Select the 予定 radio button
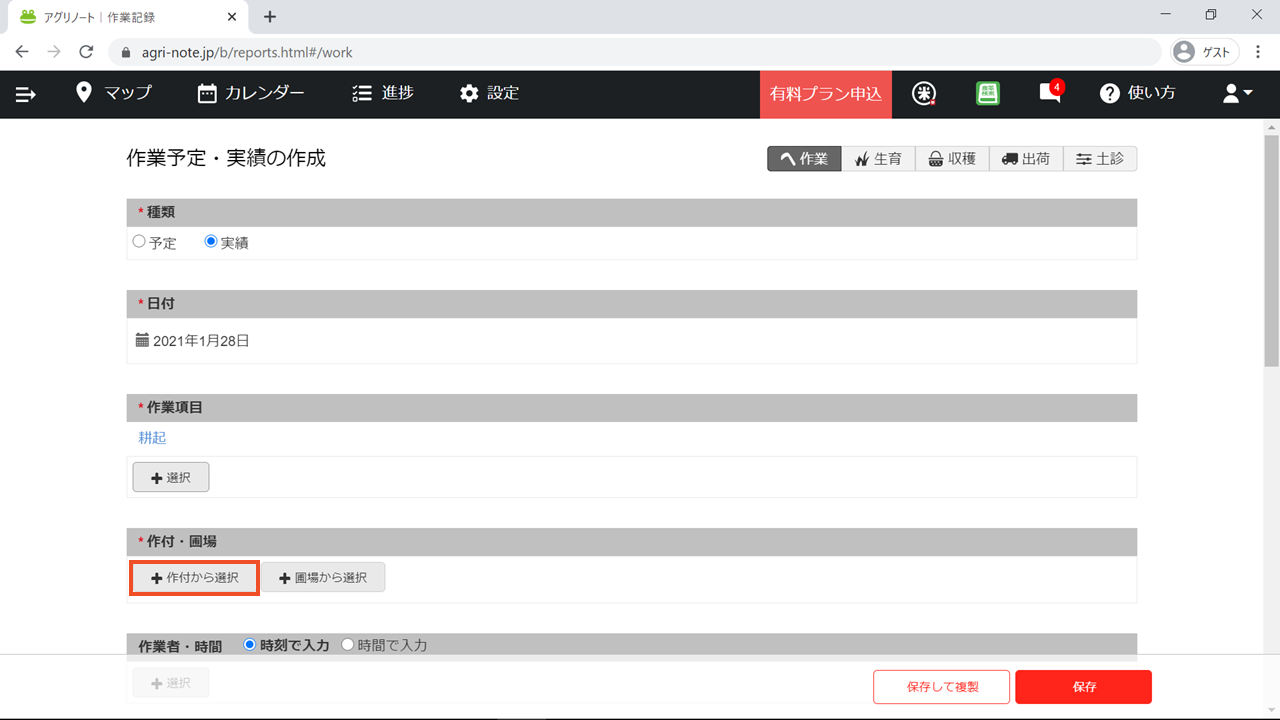The image size is (1280, 720). click(x=139, y=242)
